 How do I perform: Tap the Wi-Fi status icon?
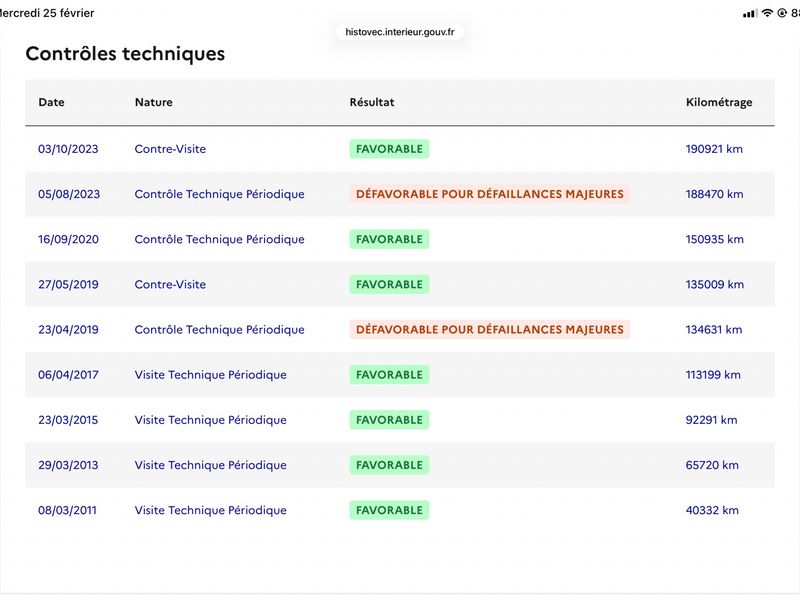[x=767, y=13]
